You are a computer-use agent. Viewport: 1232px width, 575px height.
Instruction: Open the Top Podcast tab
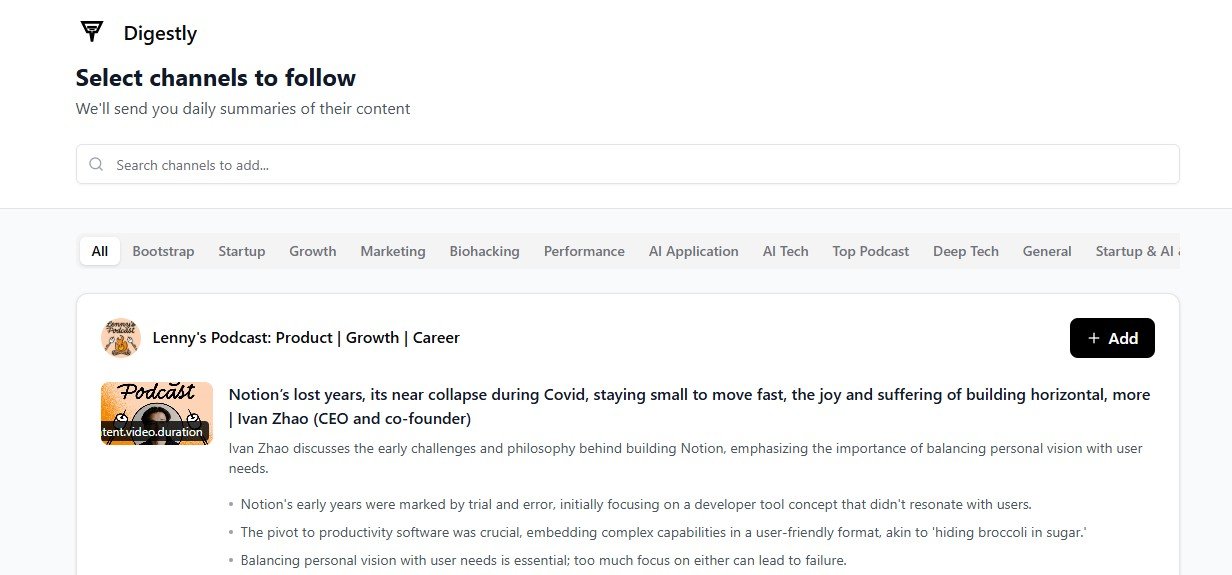click(x=871, y=251)
